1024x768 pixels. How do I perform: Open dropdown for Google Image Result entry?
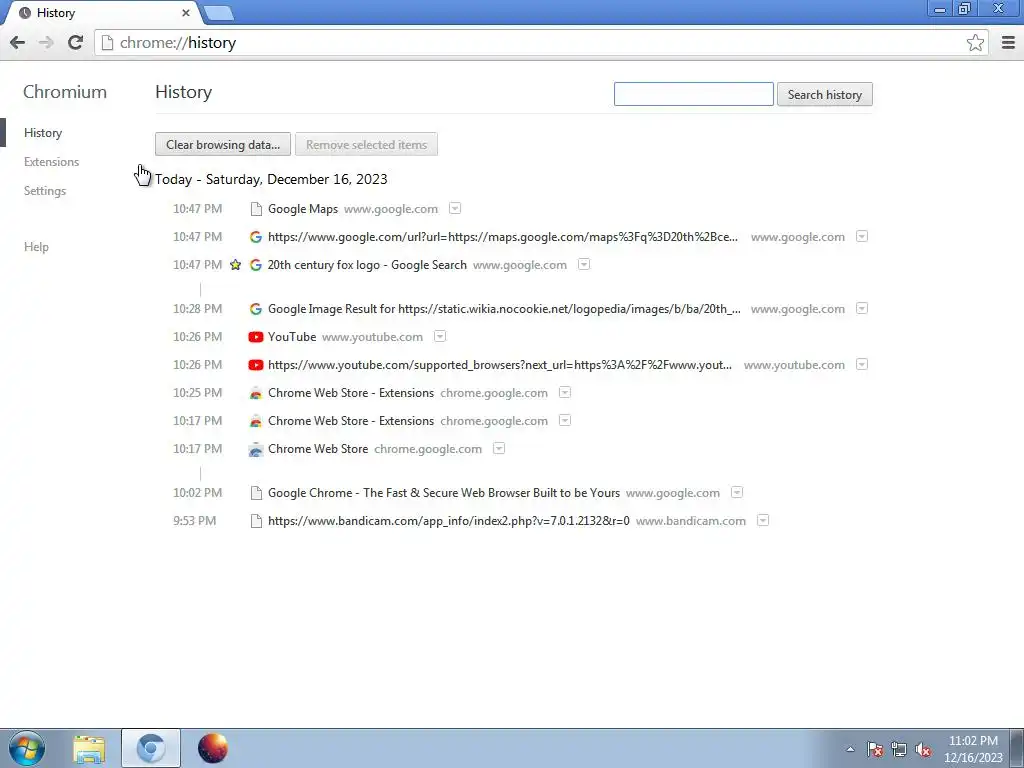point(862,308)
